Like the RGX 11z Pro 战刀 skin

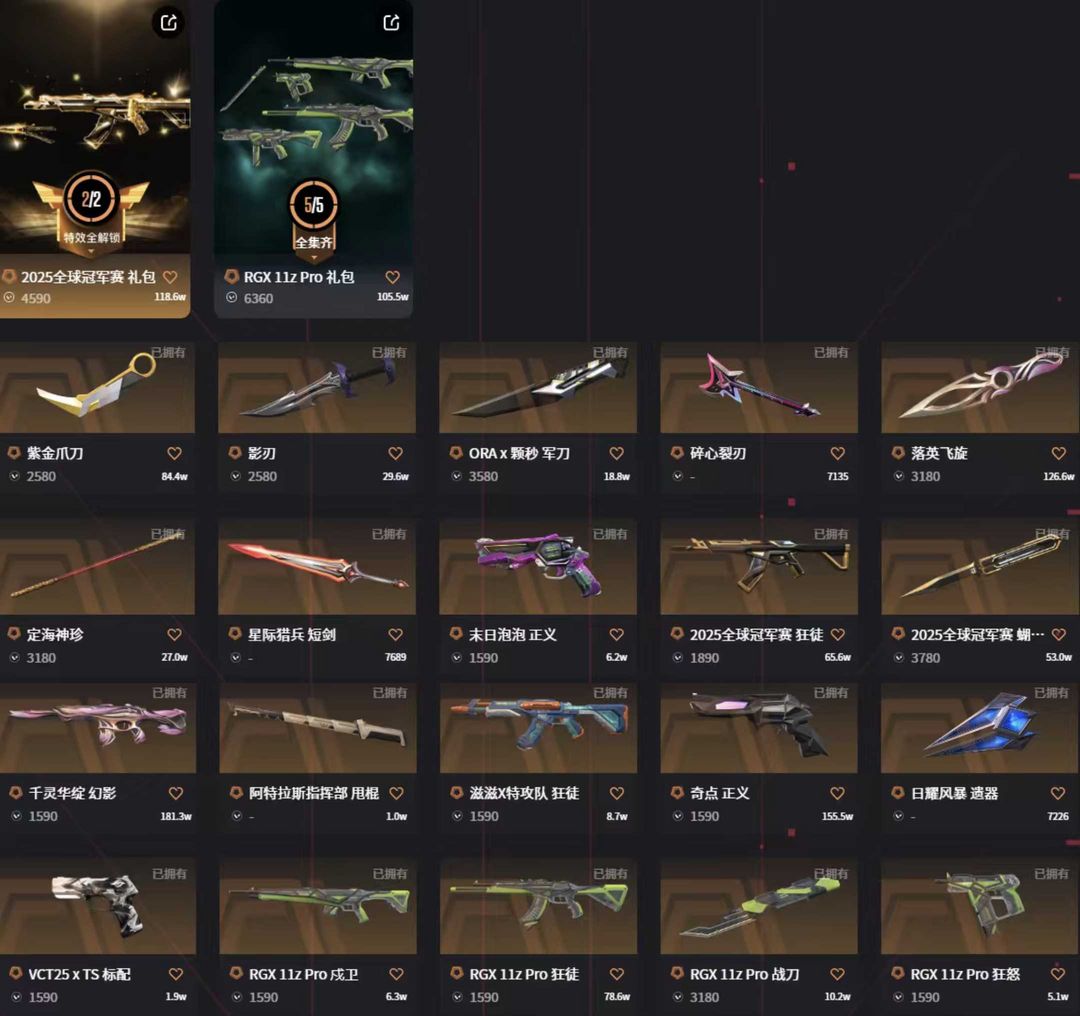tap(838, 974)
